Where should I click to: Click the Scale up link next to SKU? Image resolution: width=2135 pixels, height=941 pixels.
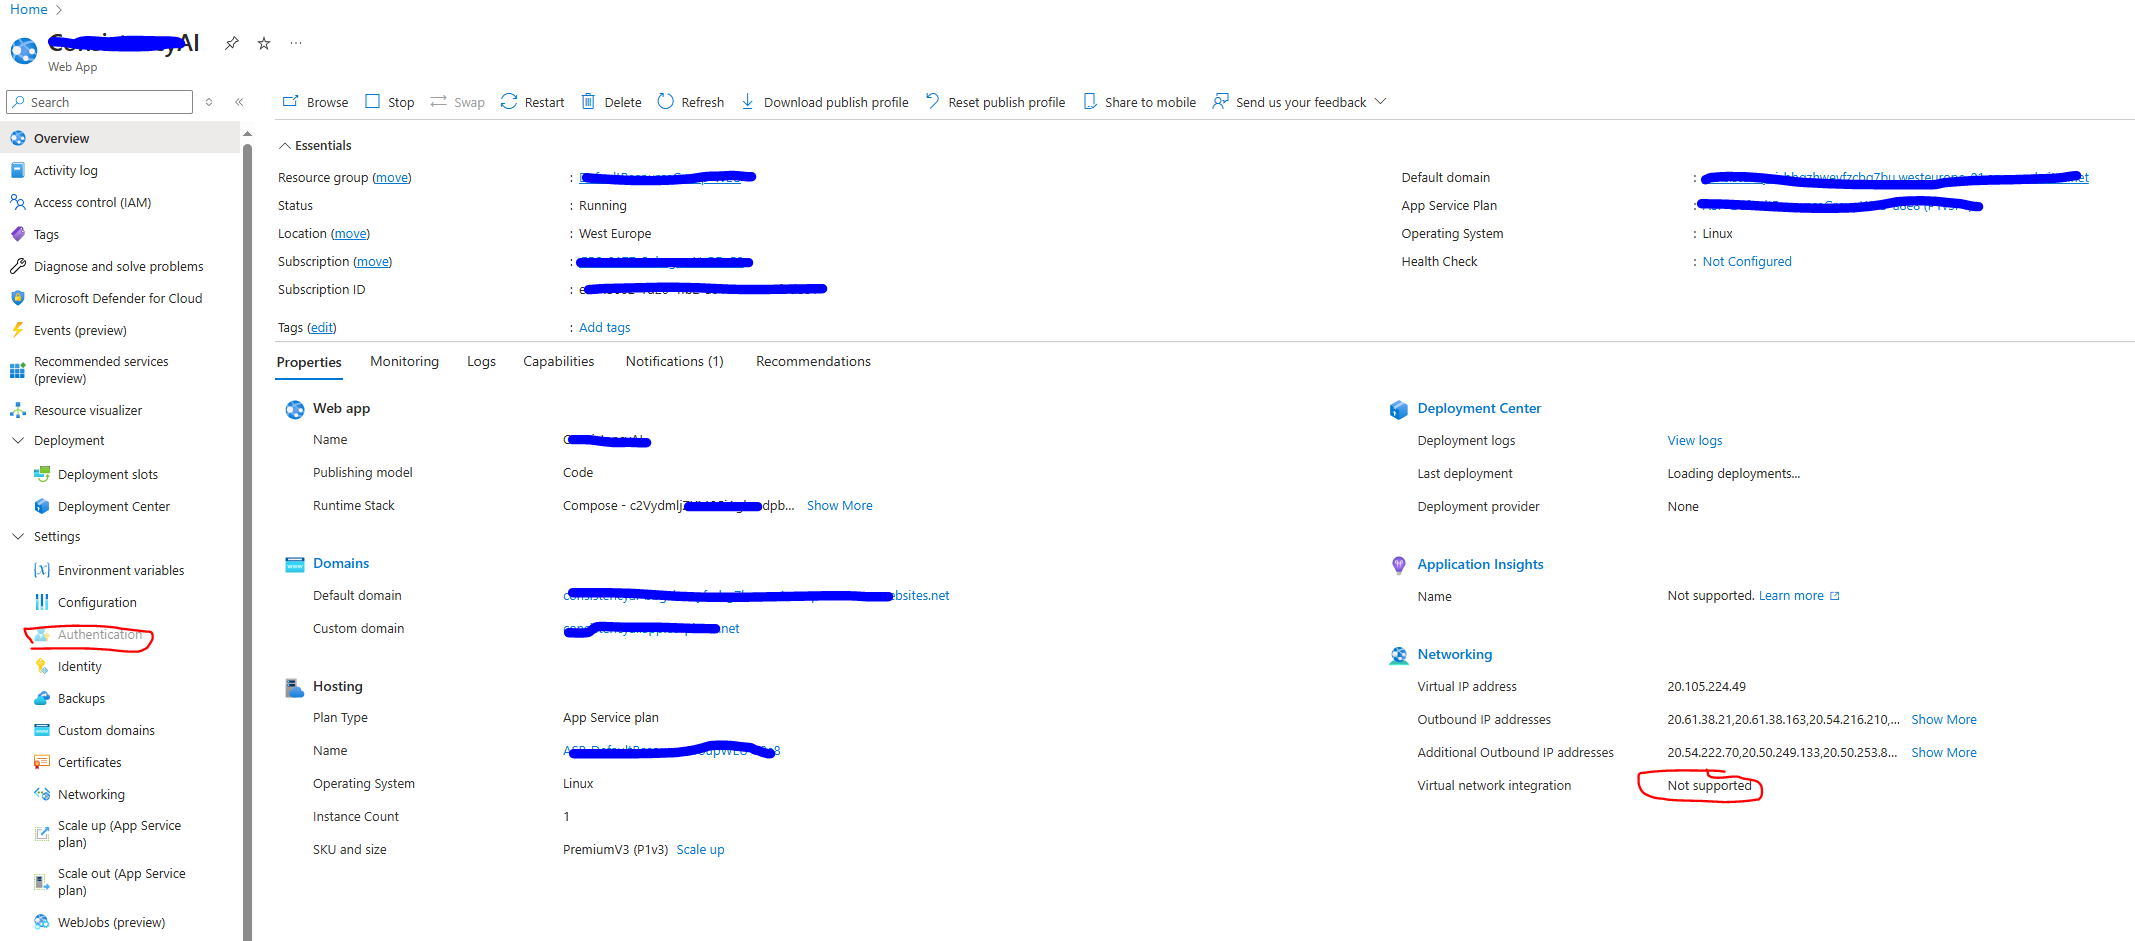(700, 849)
